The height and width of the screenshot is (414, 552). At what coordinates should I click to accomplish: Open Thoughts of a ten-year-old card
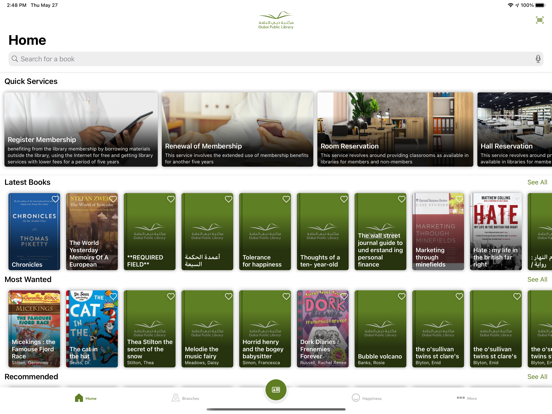[323, 231]
